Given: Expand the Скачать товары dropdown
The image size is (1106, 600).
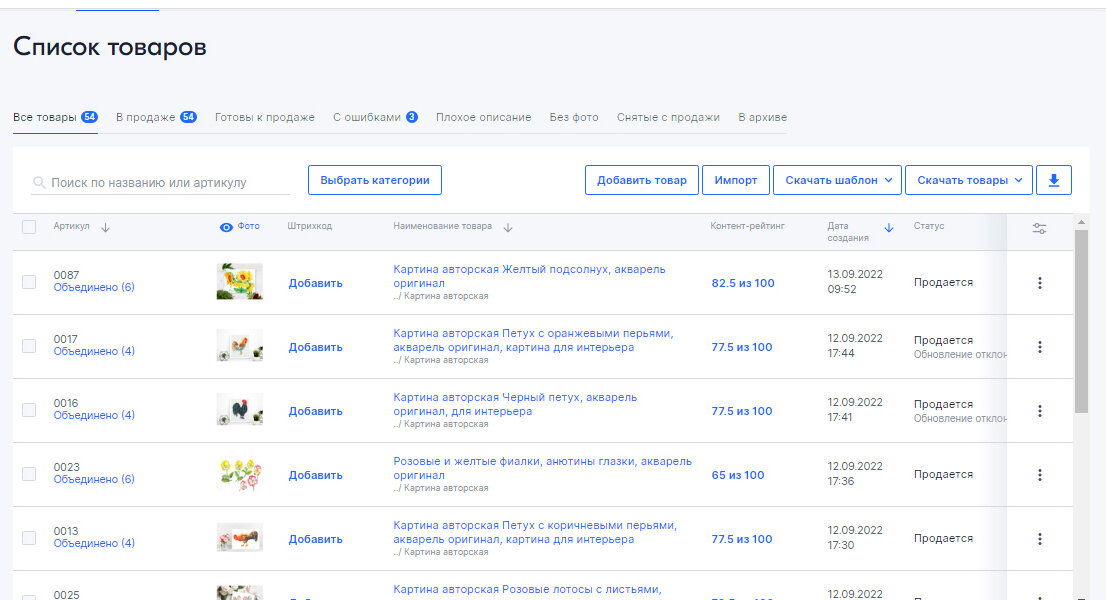Looking at the screenshot, I should point(969,180).
